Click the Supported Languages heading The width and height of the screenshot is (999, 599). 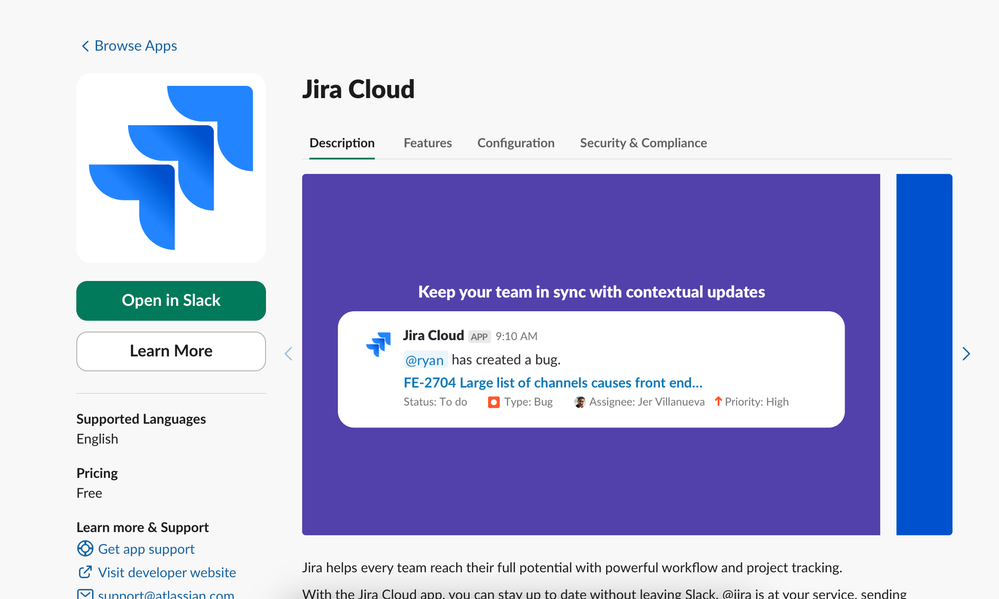point(141,419)
